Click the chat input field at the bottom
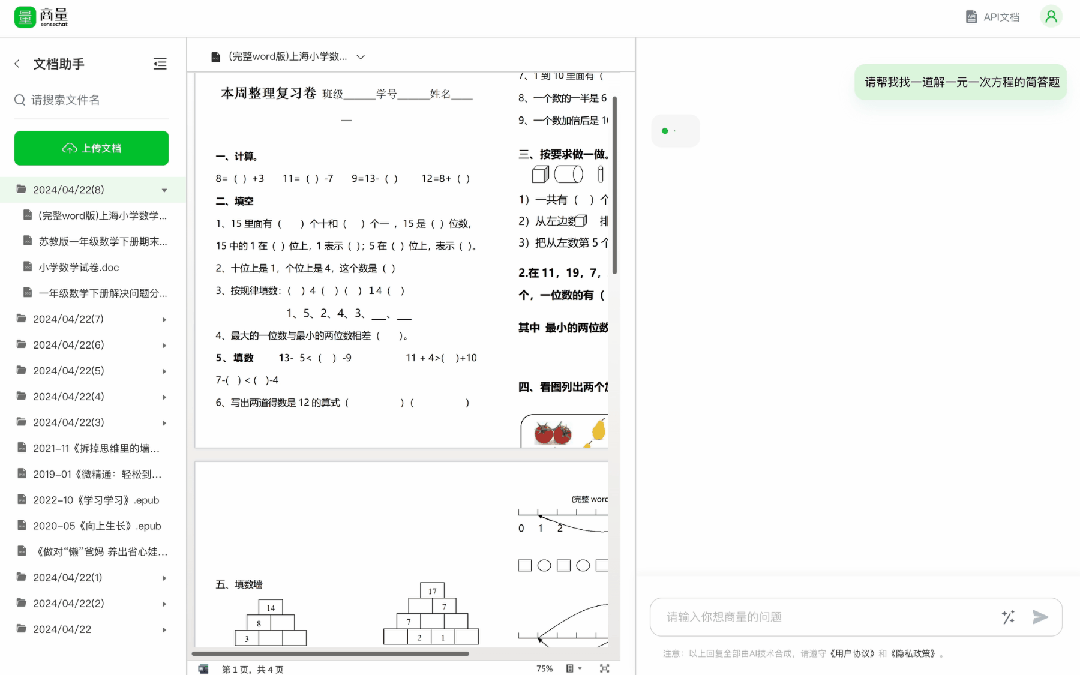 pyautogui.click(x=820, y=617)
